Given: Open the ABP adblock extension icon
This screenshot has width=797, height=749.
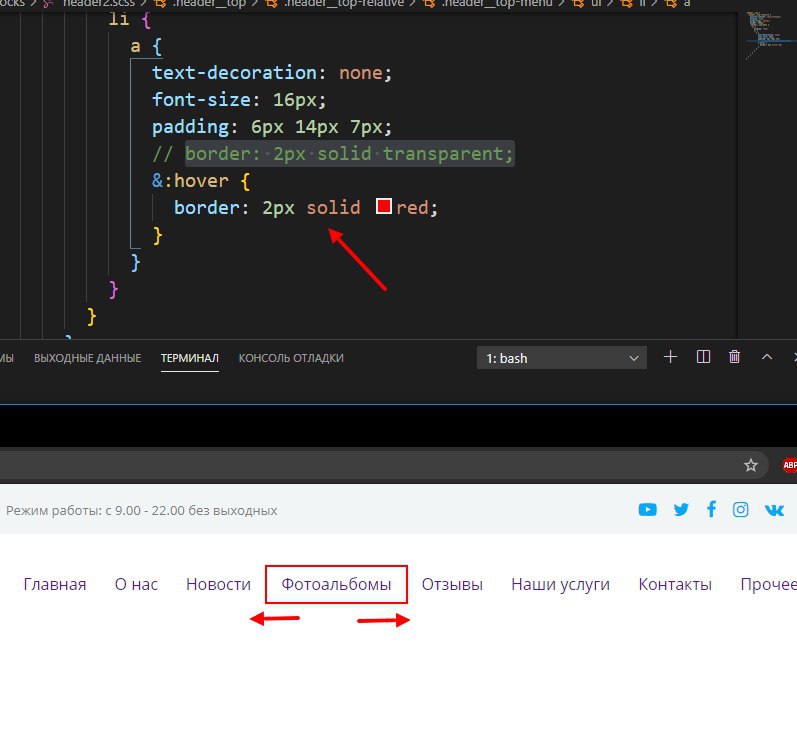Looking at the screenshot, I should pos(789,465).
